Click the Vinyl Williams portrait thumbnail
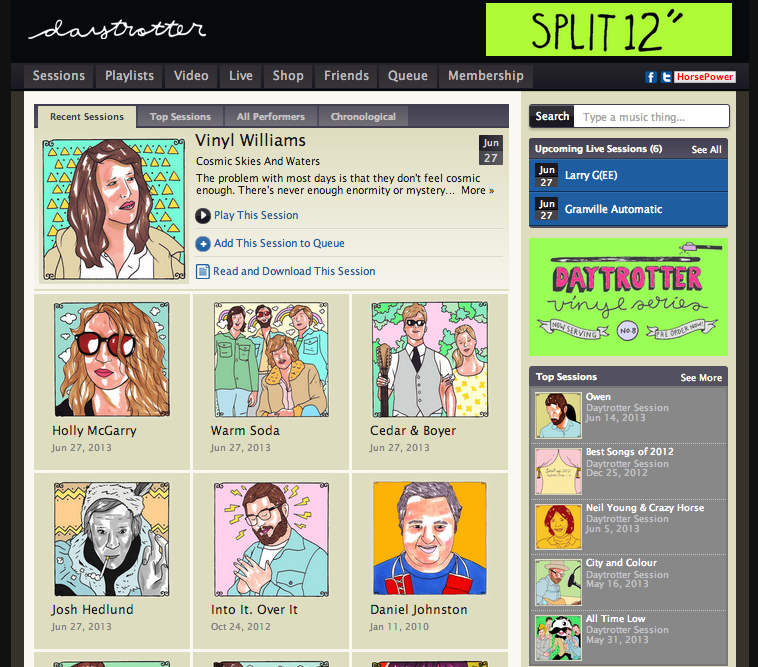The image size is (758, 667). 114,210
